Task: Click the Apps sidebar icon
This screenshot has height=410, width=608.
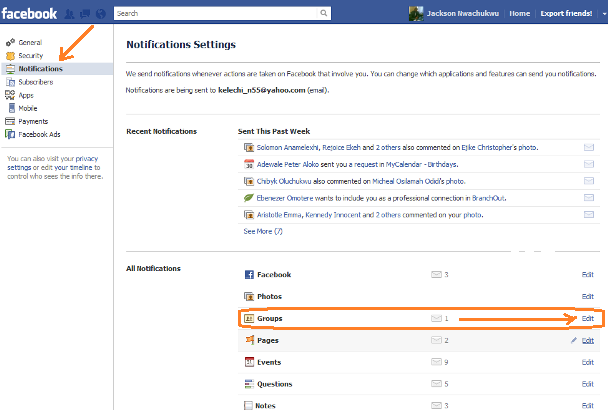Action: (10, 95)
